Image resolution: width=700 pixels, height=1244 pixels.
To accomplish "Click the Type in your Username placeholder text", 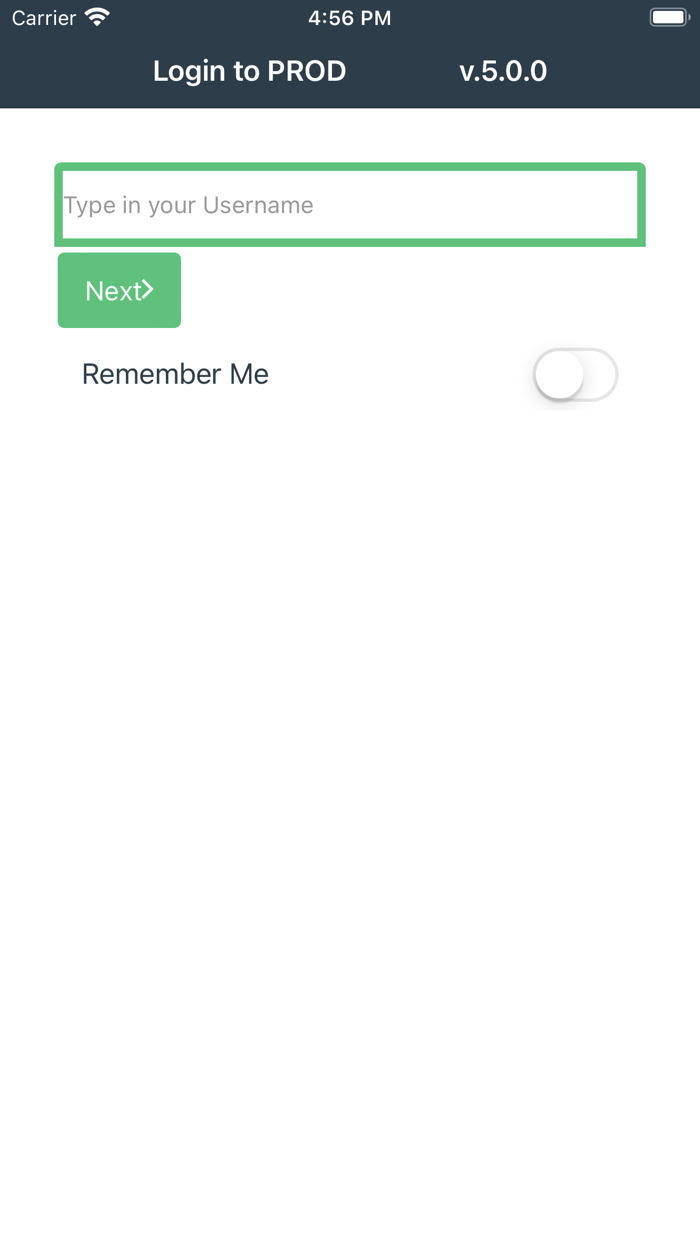I will click(x=188, y=204).
